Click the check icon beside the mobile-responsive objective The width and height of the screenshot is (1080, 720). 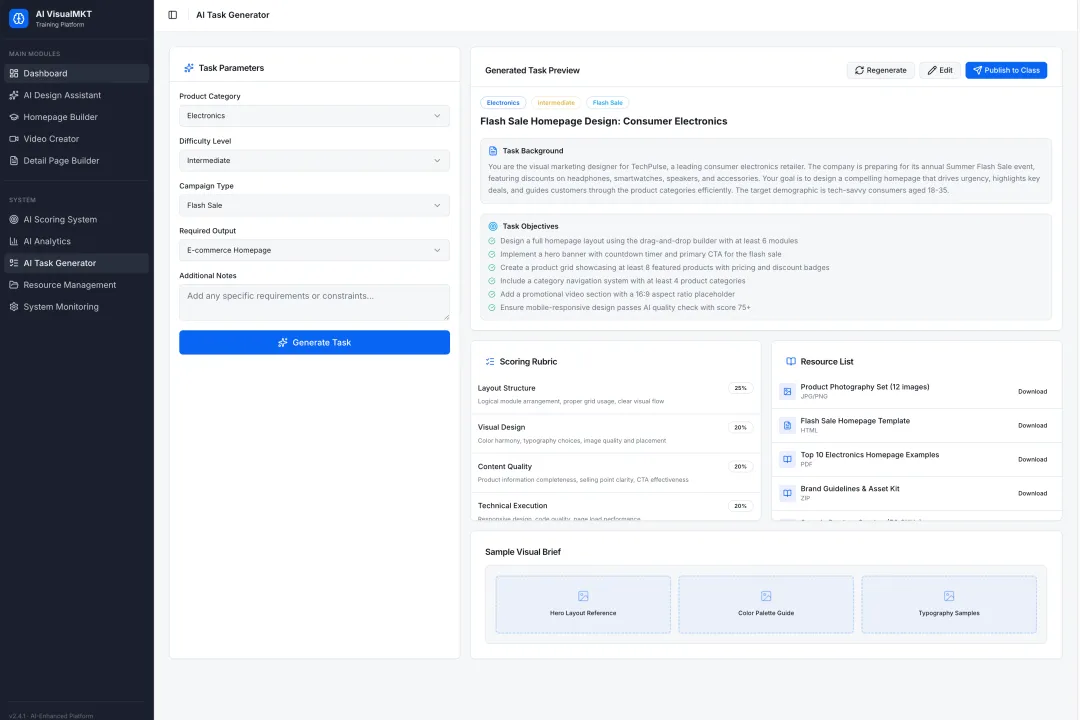pyautogui.click(x=492, y=307)
